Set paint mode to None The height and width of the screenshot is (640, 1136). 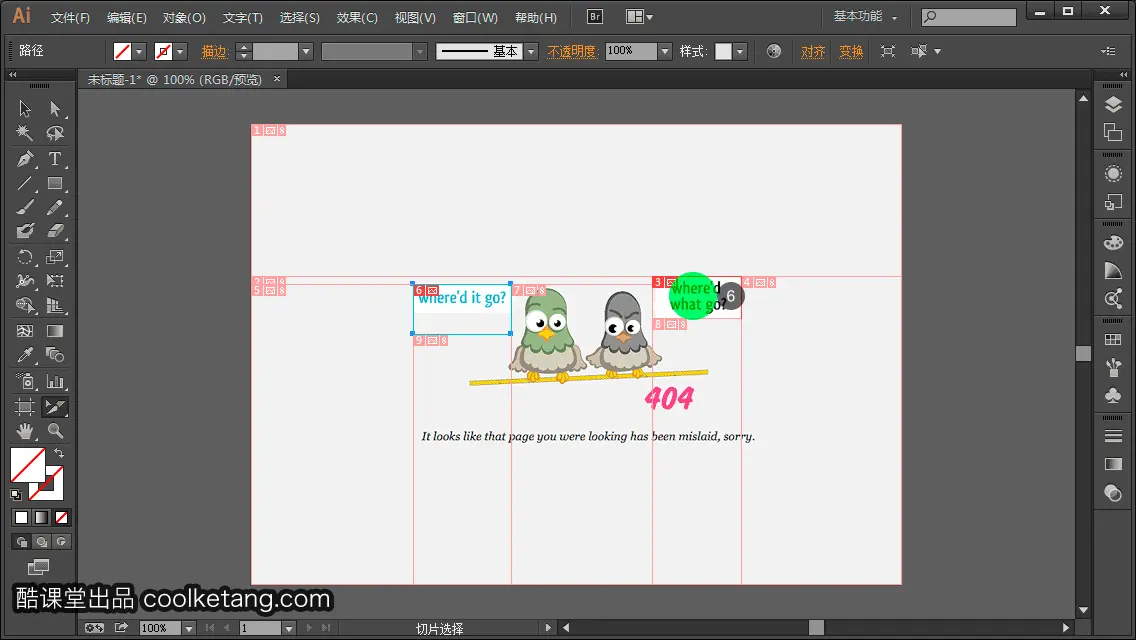62,518
